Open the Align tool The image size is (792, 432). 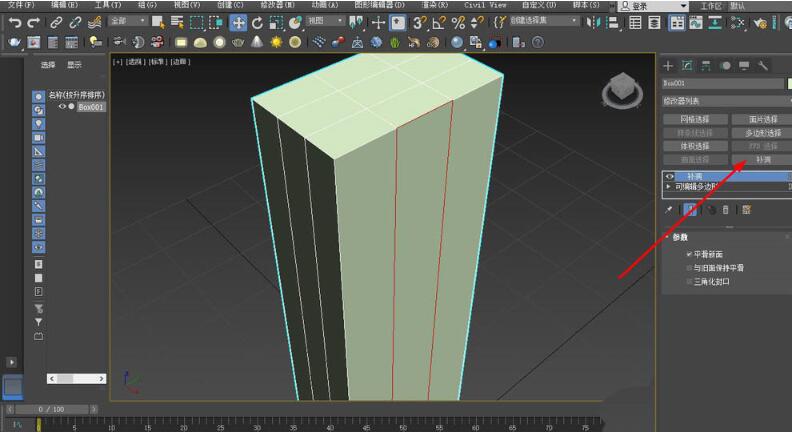click(x=612, y=23)
